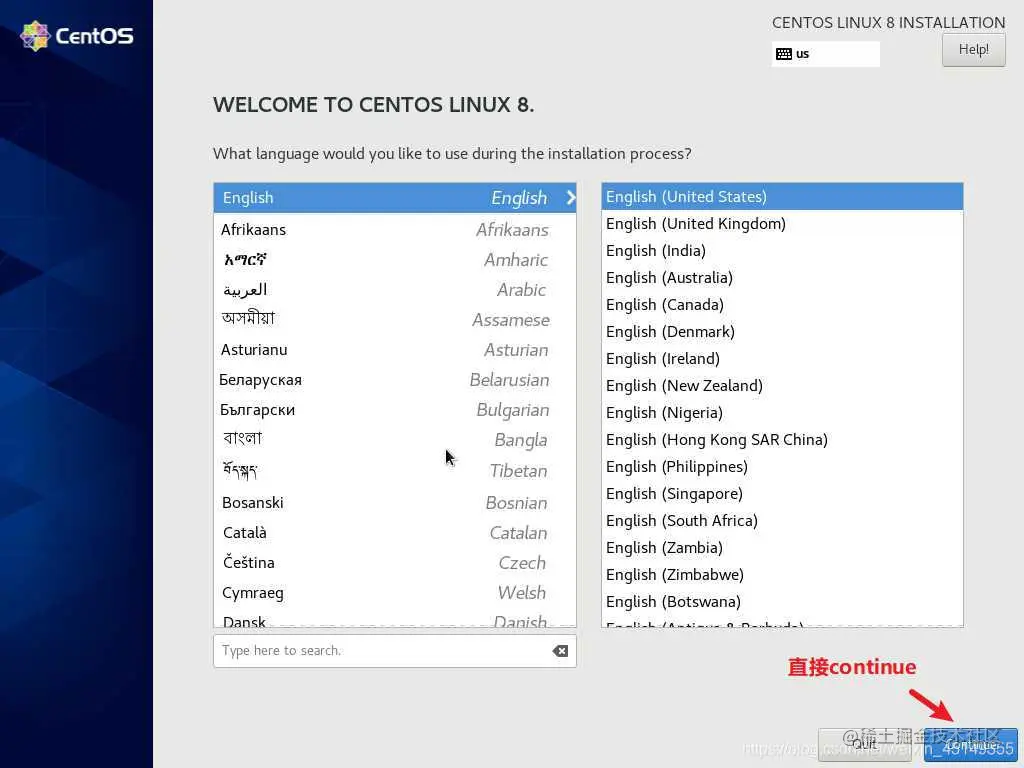Choose English (Philippines) locale
This screenshot has height=768, width=1024.
[x=782, y=467]
